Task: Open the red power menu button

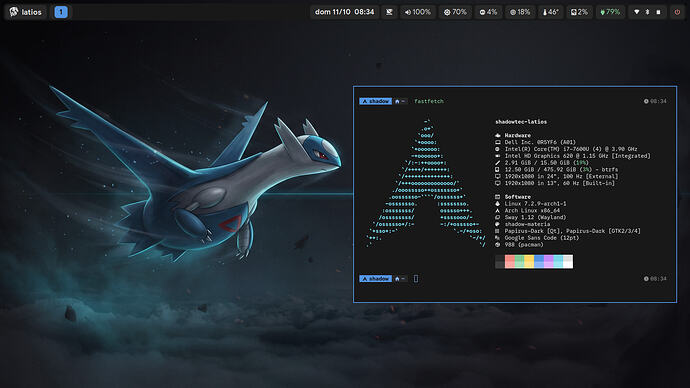Action: tap(677, 12)
